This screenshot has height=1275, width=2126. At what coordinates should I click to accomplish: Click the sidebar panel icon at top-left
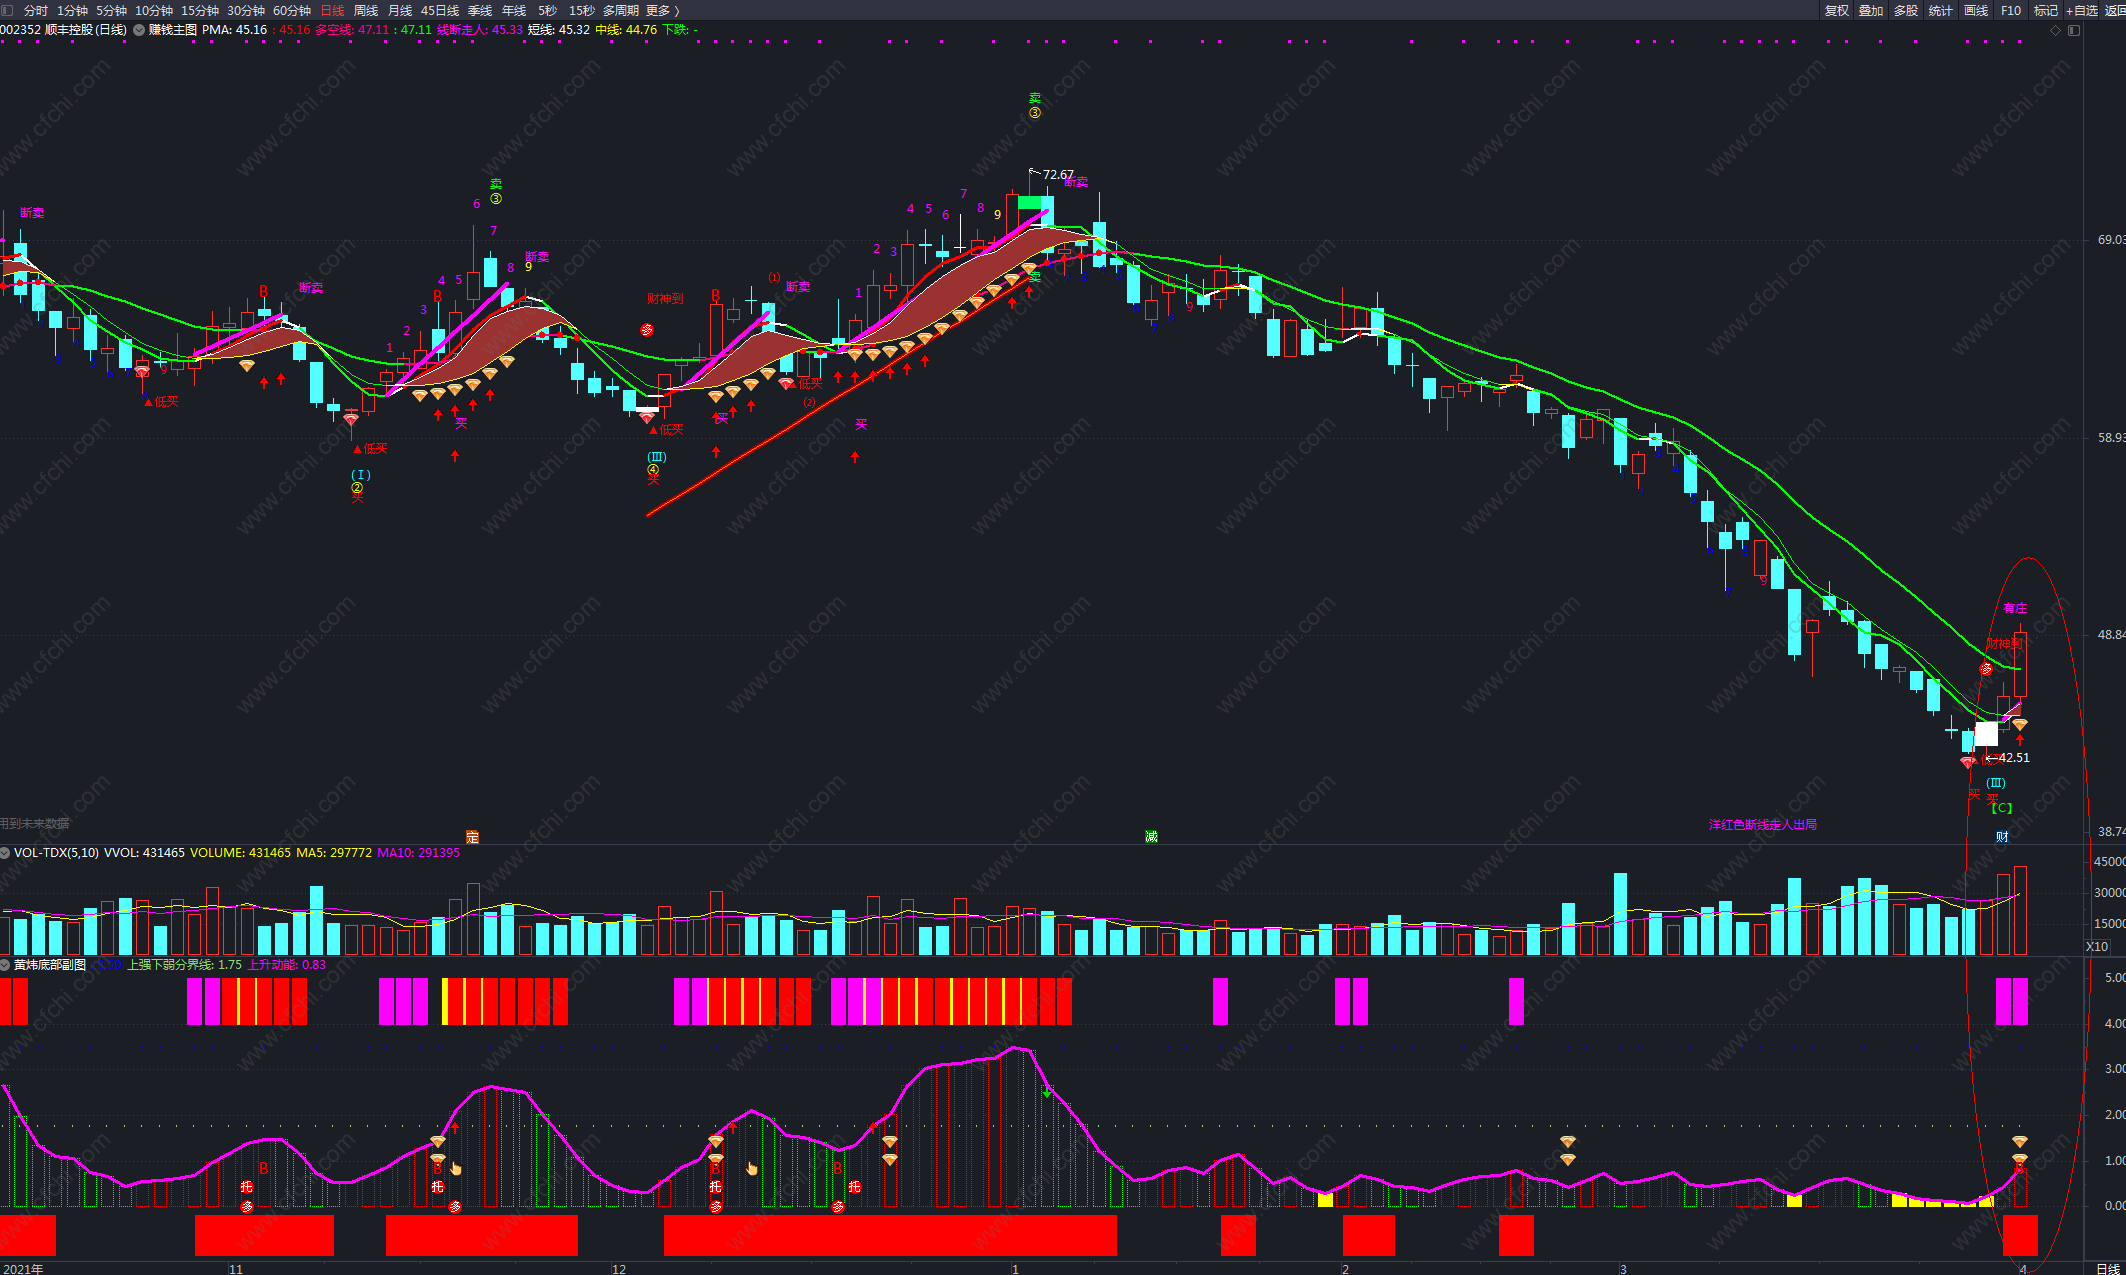[x=7, y=10]
